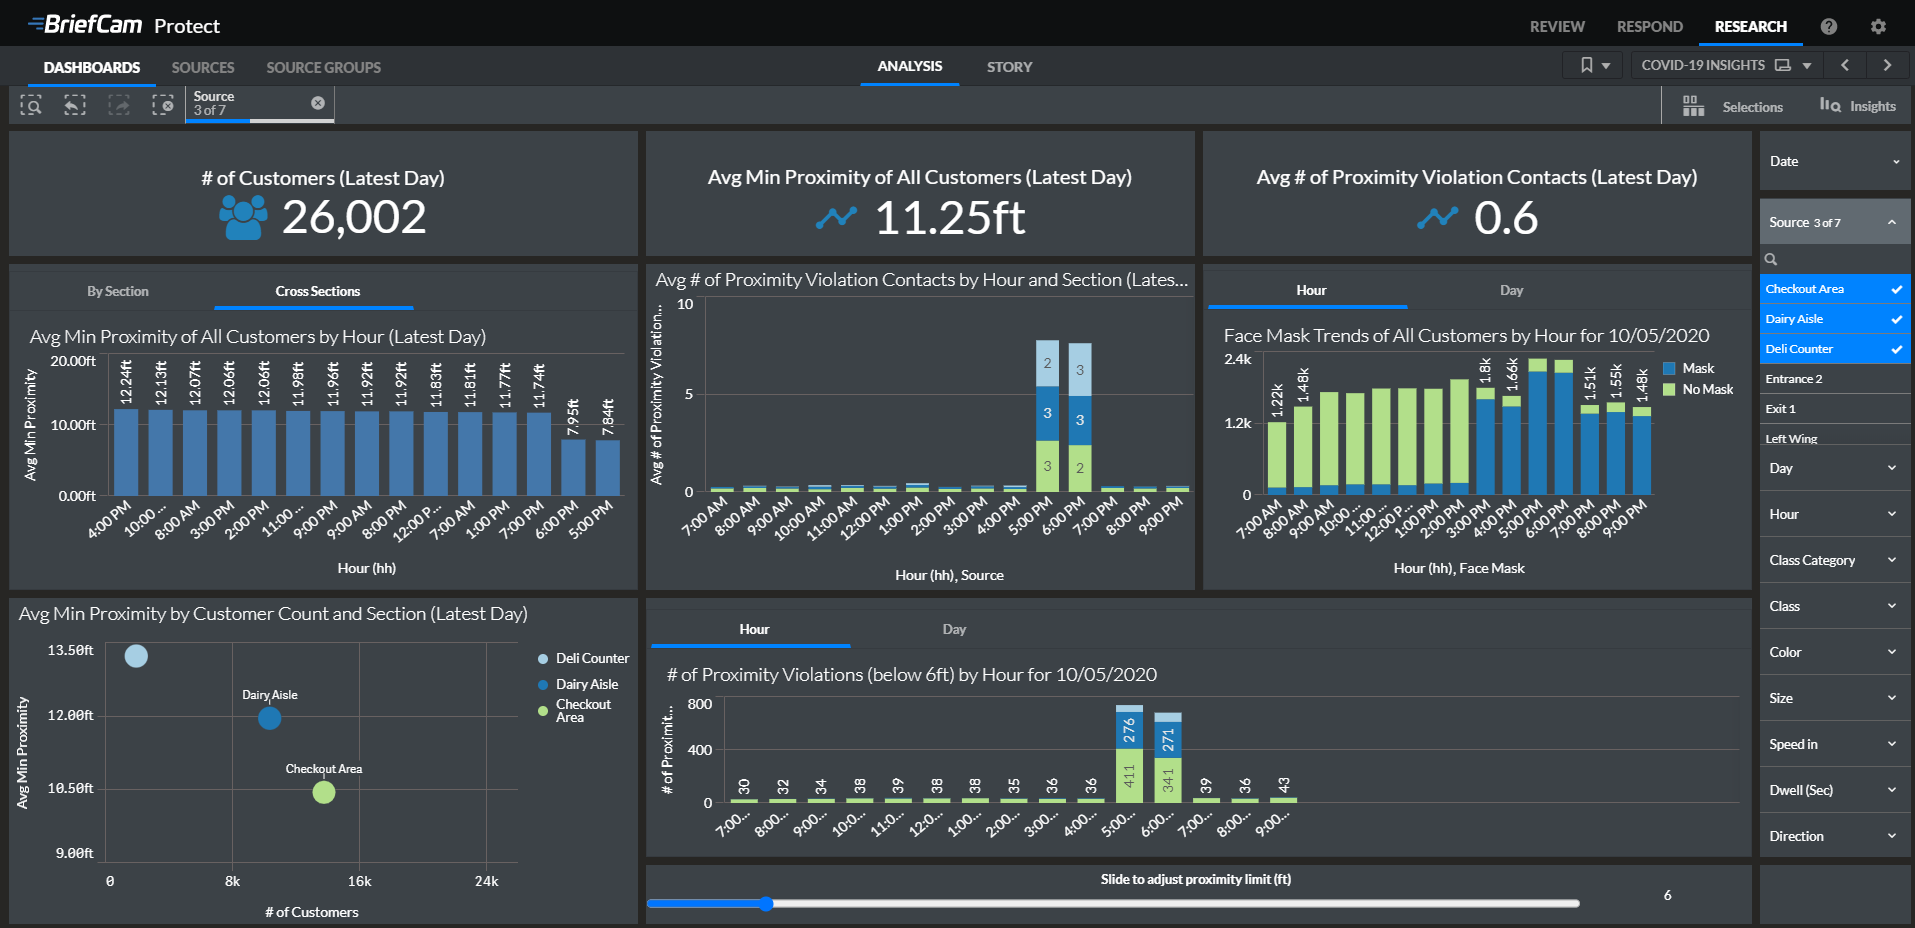Expand the Date filter

tap(1835, 161)
